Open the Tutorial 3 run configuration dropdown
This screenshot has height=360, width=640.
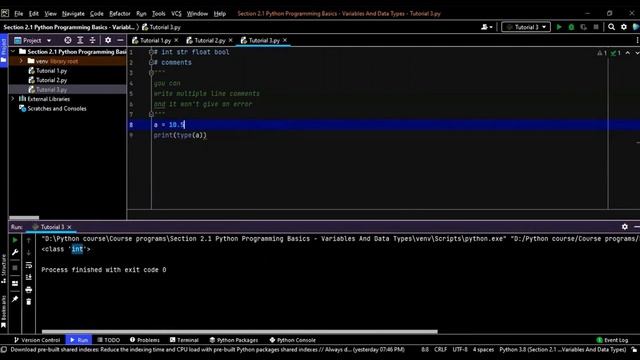coord(526,27)
